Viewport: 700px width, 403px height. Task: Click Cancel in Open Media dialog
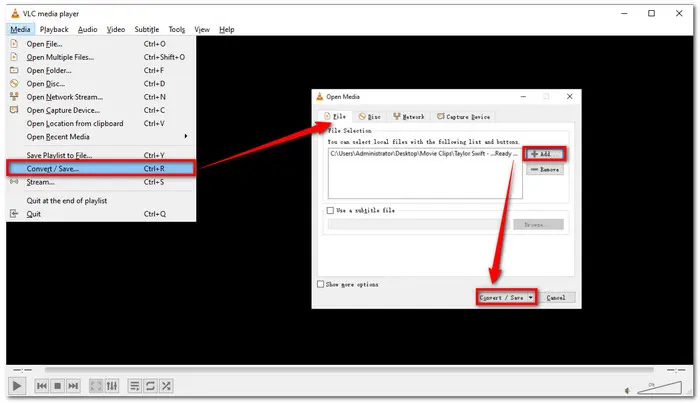[x=556, y=298]
